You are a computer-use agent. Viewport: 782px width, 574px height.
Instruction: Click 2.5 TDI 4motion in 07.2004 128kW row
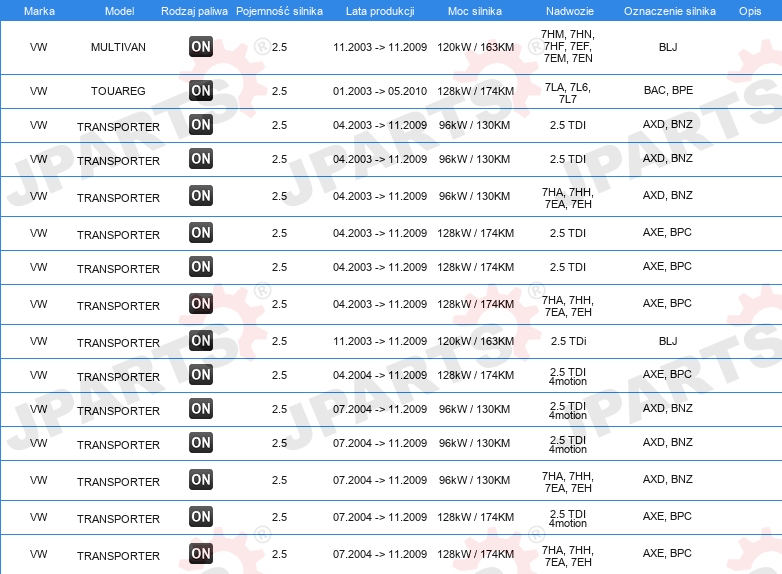coord(568,518)
